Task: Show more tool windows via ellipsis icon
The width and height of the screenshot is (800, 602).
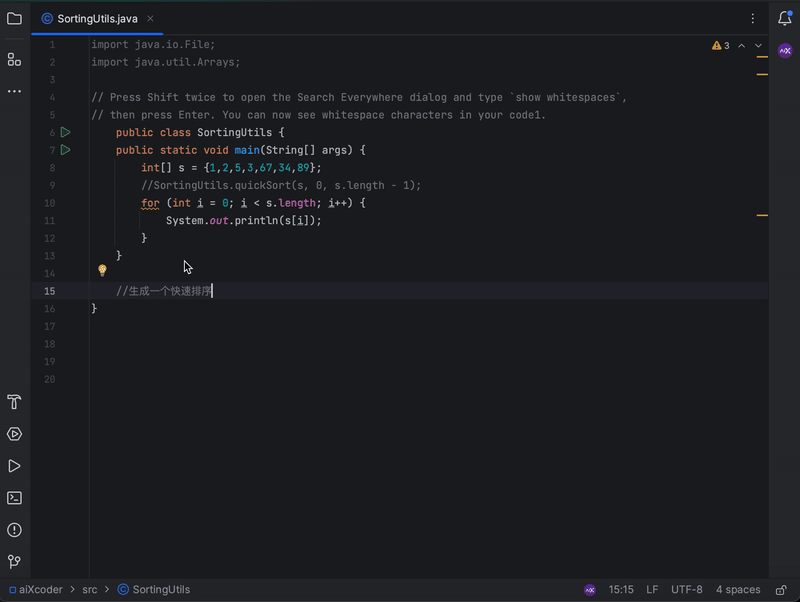Action: (13, 92)
